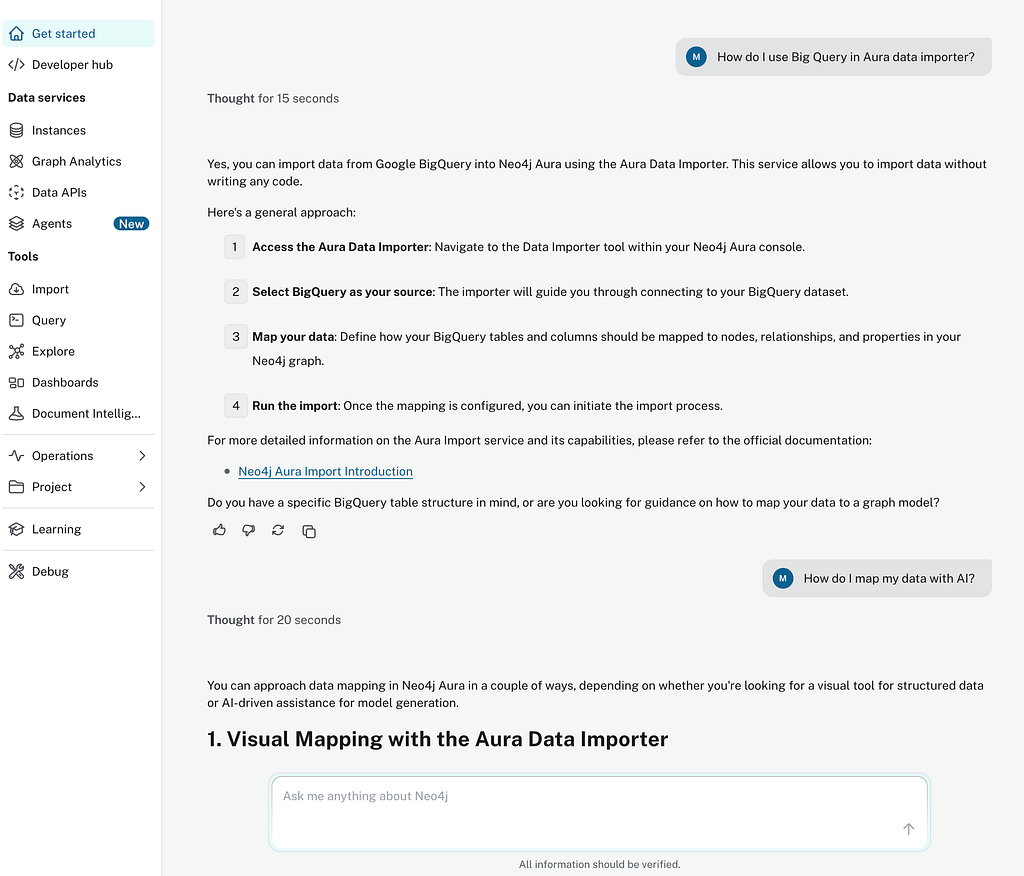Image resolution: width=1024 pixels, height=876 pixels.
Task: Give the BigQuery answer a thumbs up
Action: point(219,530)
